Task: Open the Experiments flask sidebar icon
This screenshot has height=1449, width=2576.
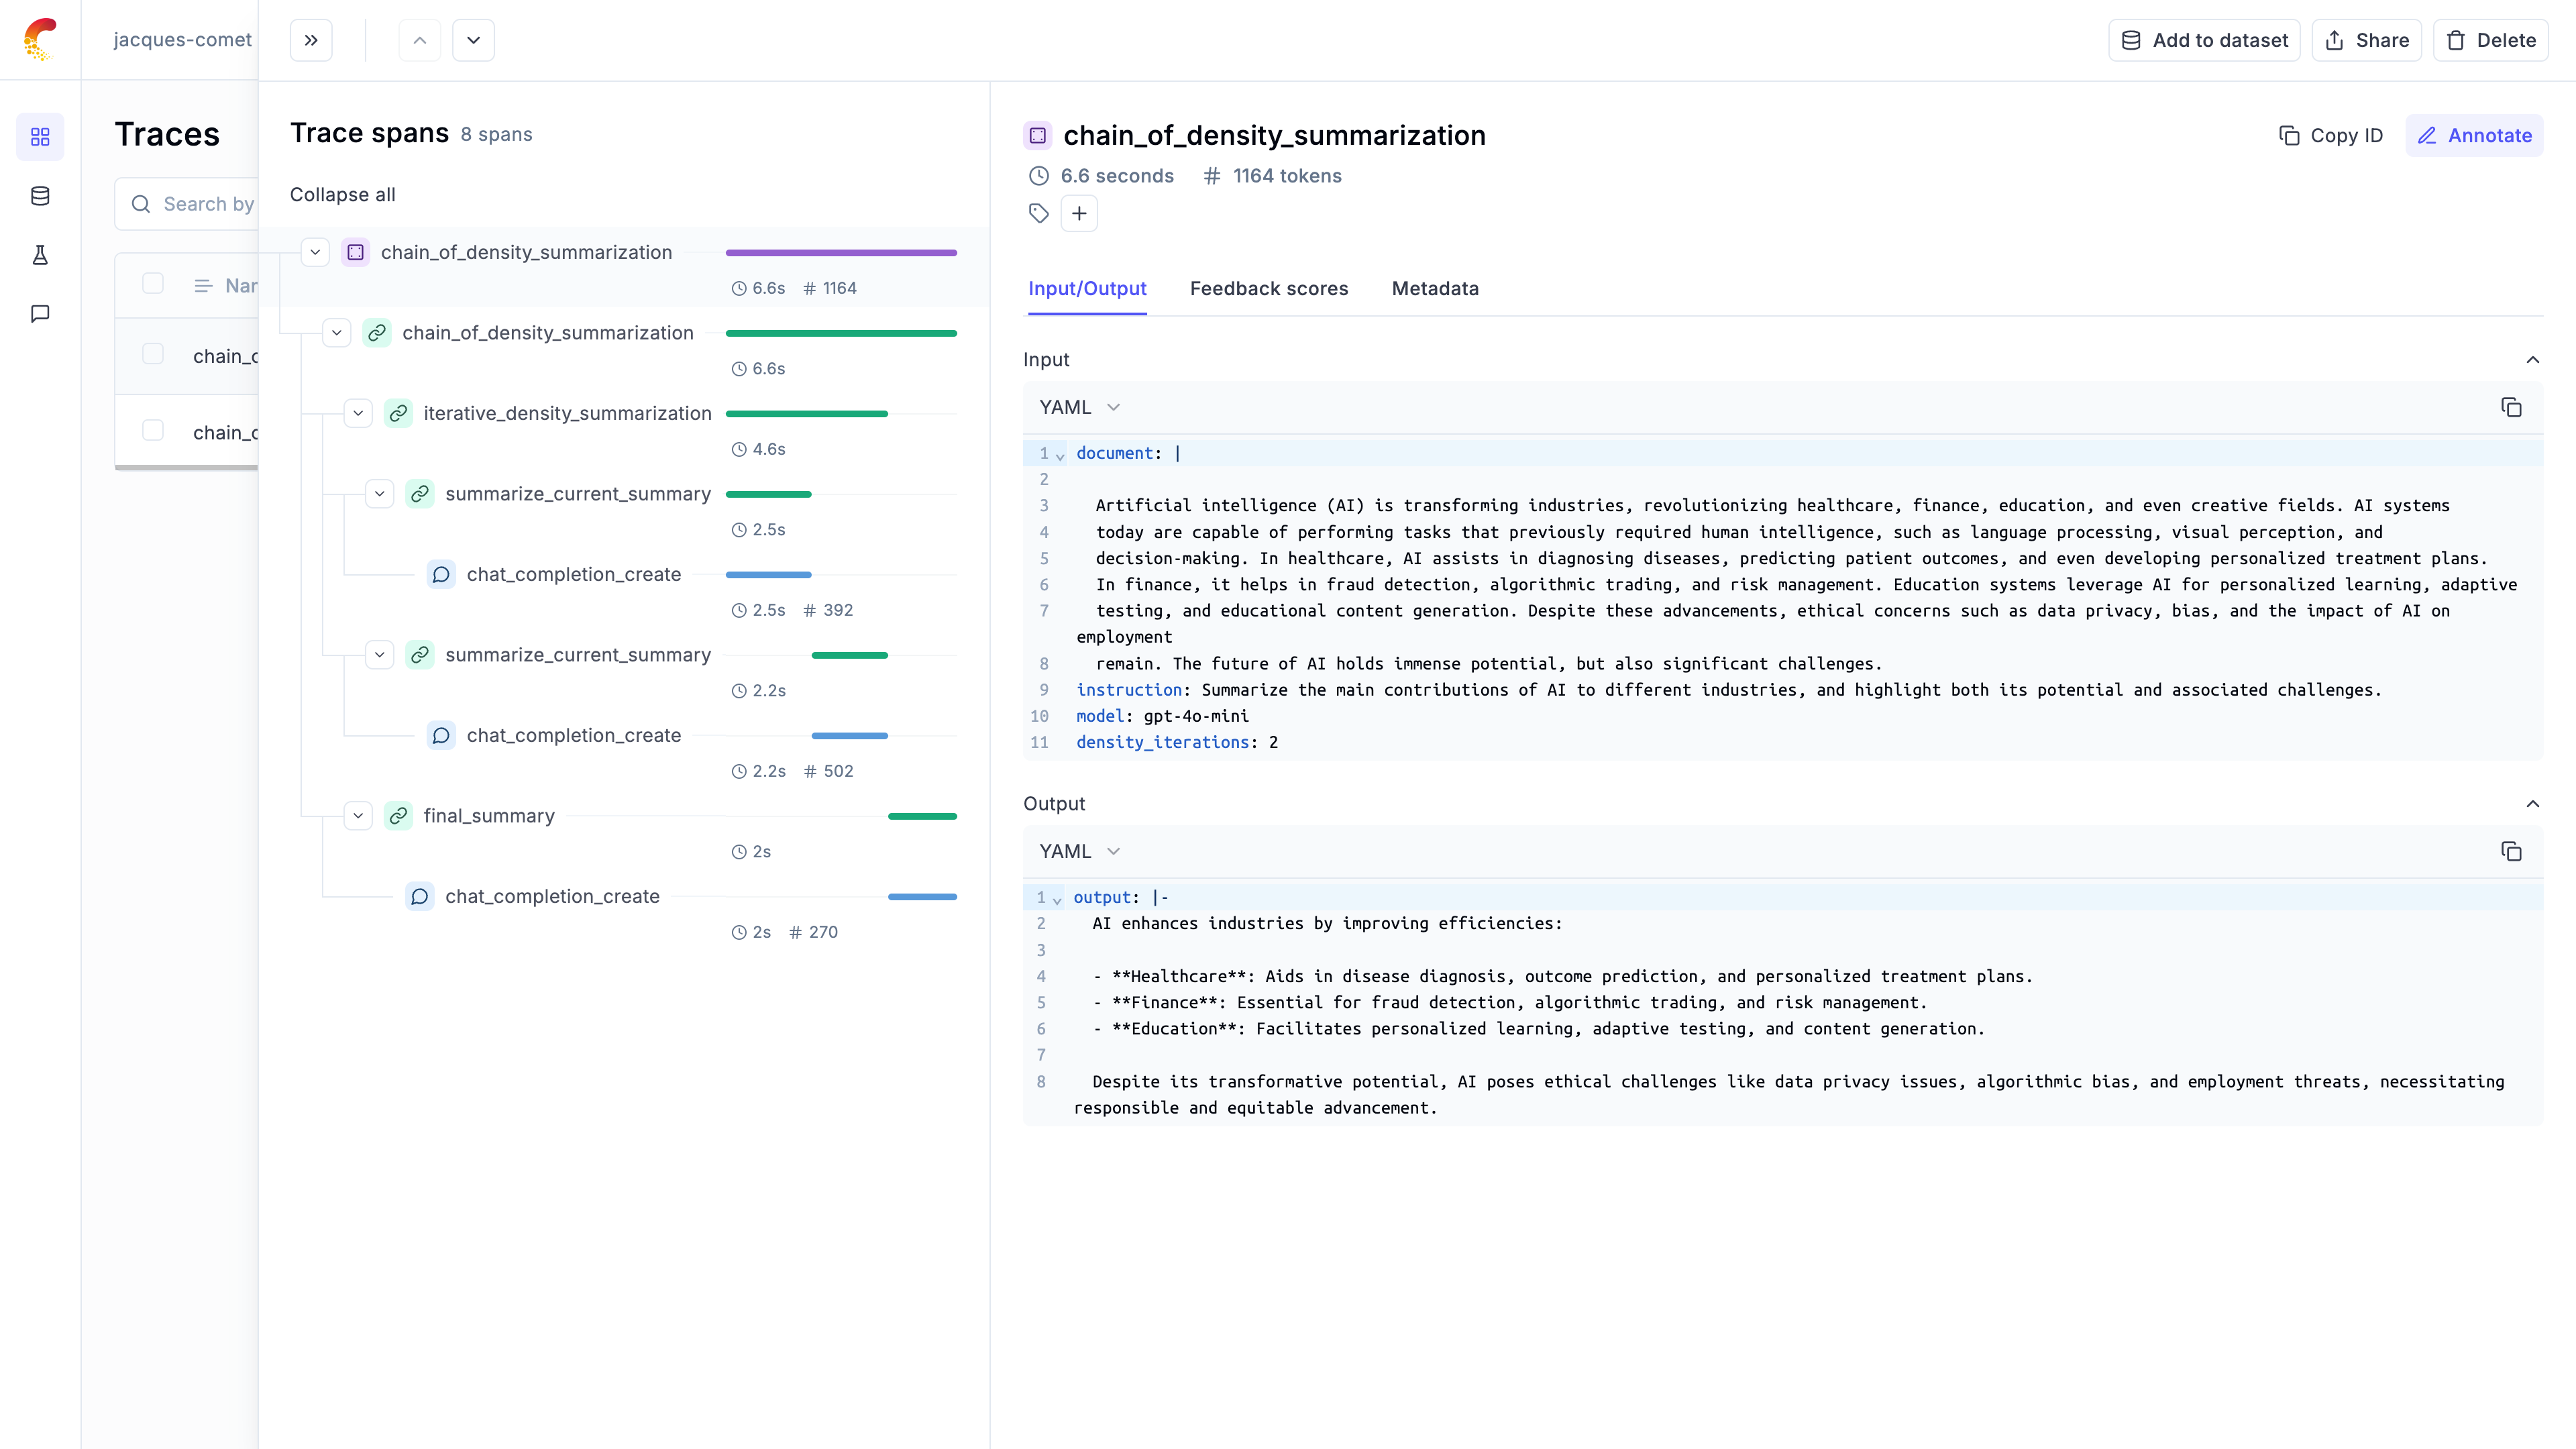Action: pos(40,255)
